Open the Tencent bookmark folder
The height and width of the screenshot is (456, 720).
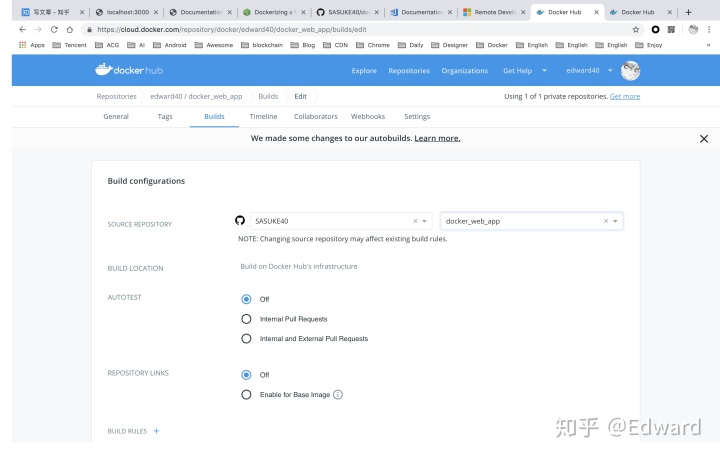69,45
